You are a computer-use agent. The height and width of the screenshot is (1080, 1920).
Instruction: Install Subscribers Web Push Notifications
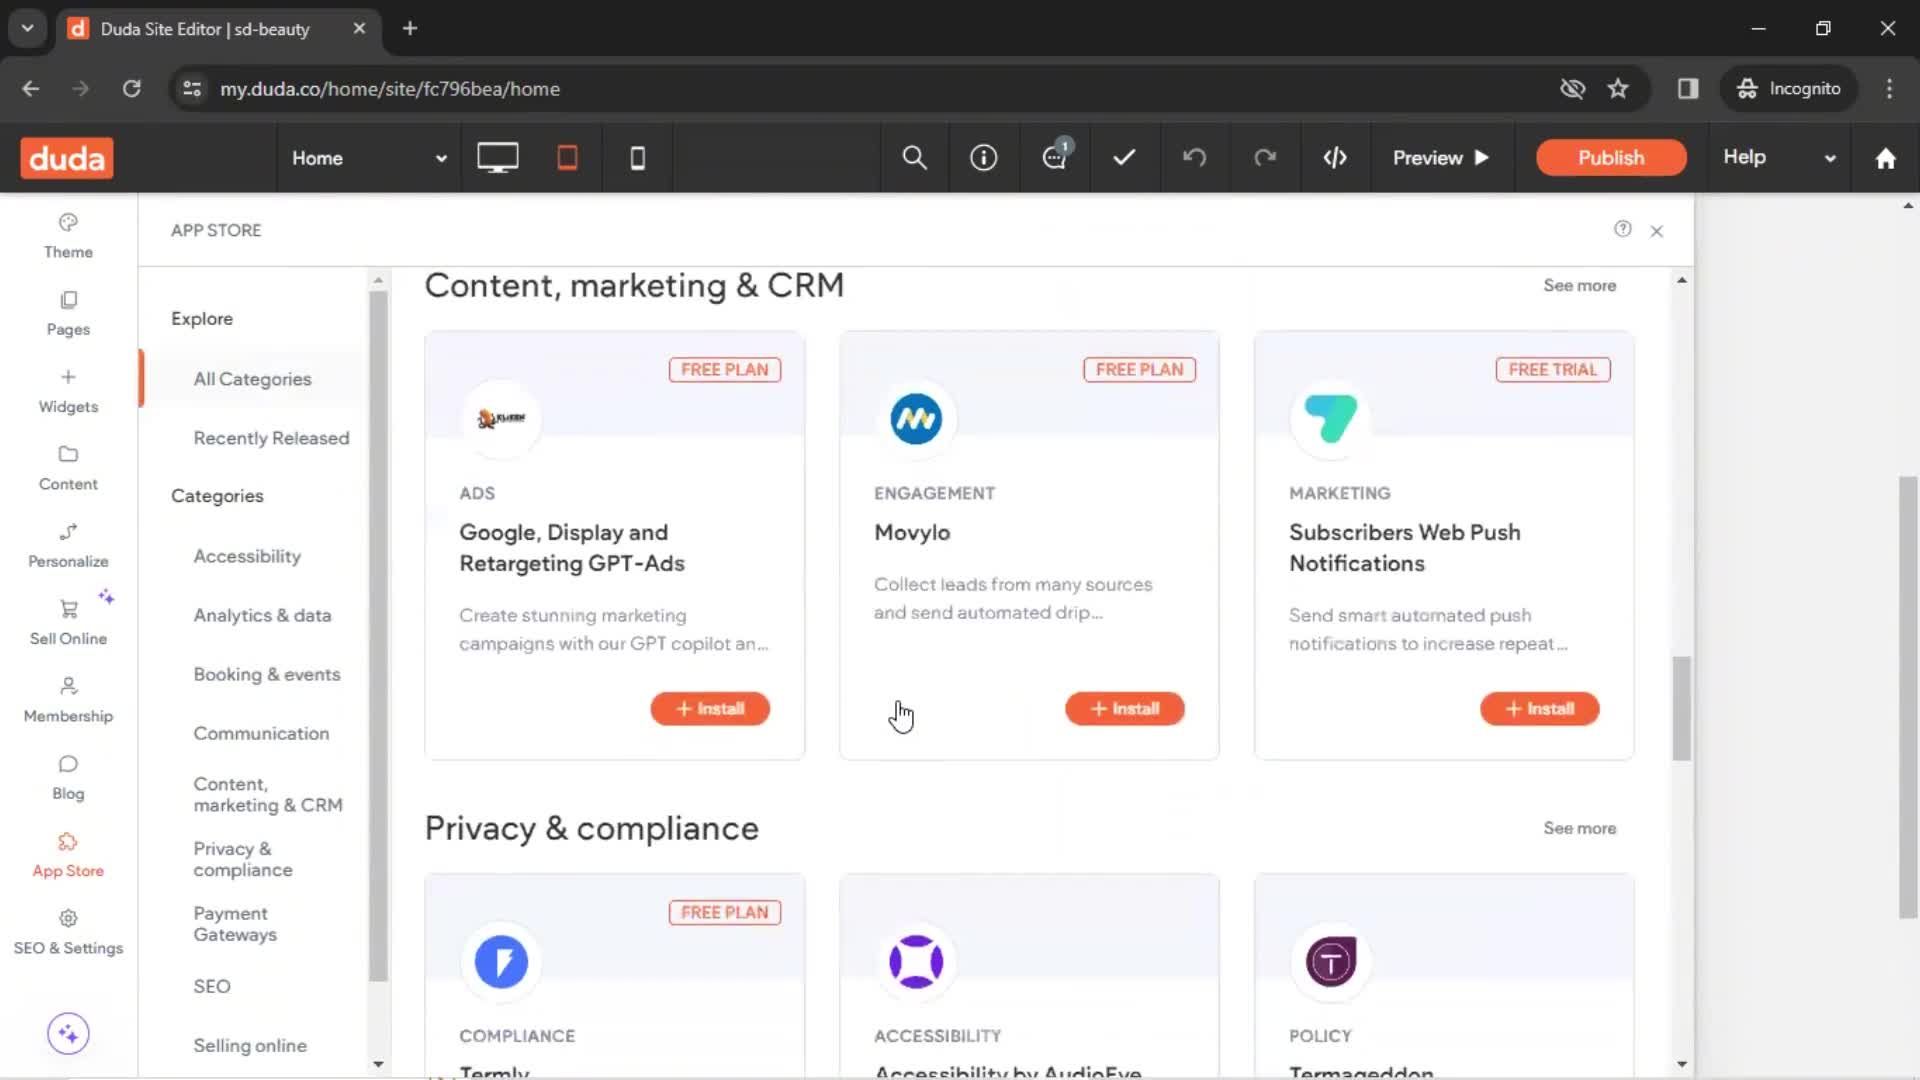coord(1540,708)
